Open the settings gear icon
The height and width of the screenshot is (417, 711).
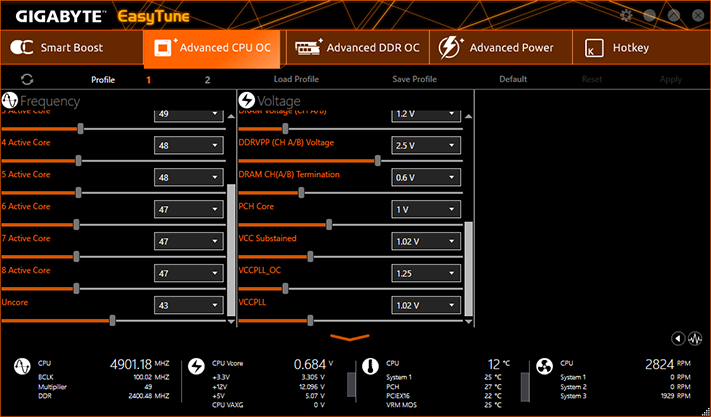point(626,15)
